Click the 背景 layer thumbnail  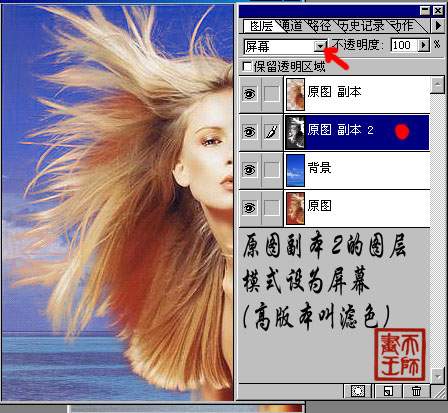295,170
